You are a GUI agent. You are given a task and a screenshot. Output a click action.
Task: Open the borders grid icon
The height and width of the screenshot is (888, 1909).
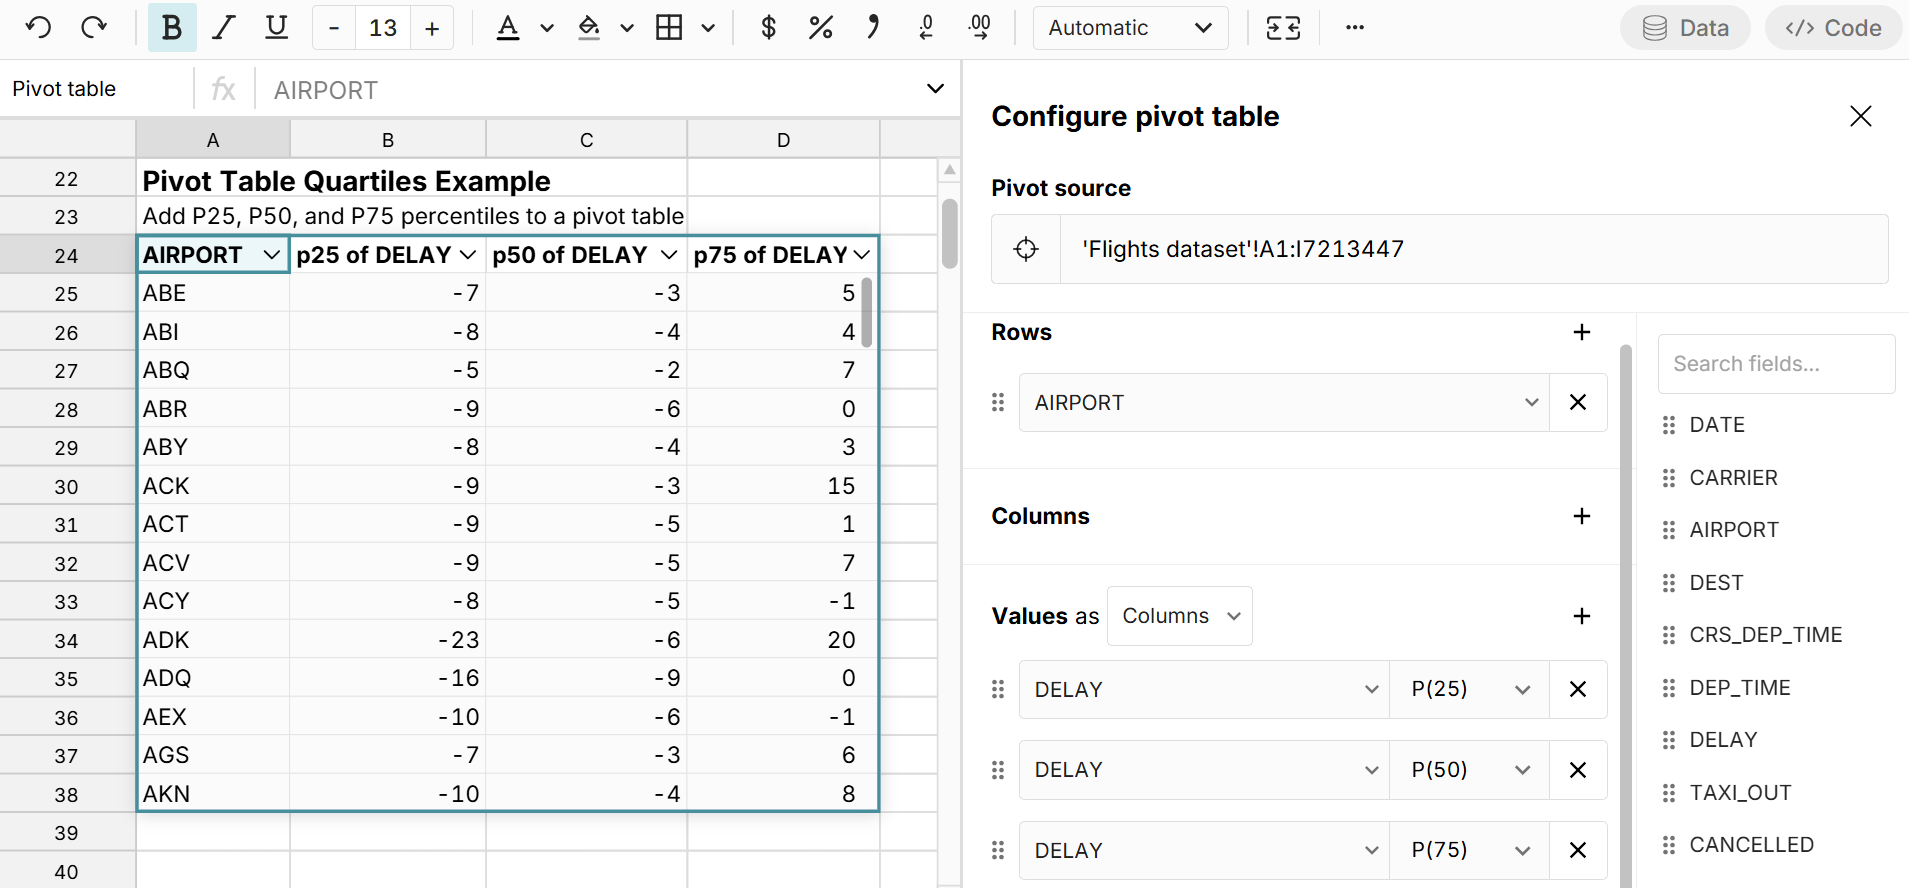[669, 28]
